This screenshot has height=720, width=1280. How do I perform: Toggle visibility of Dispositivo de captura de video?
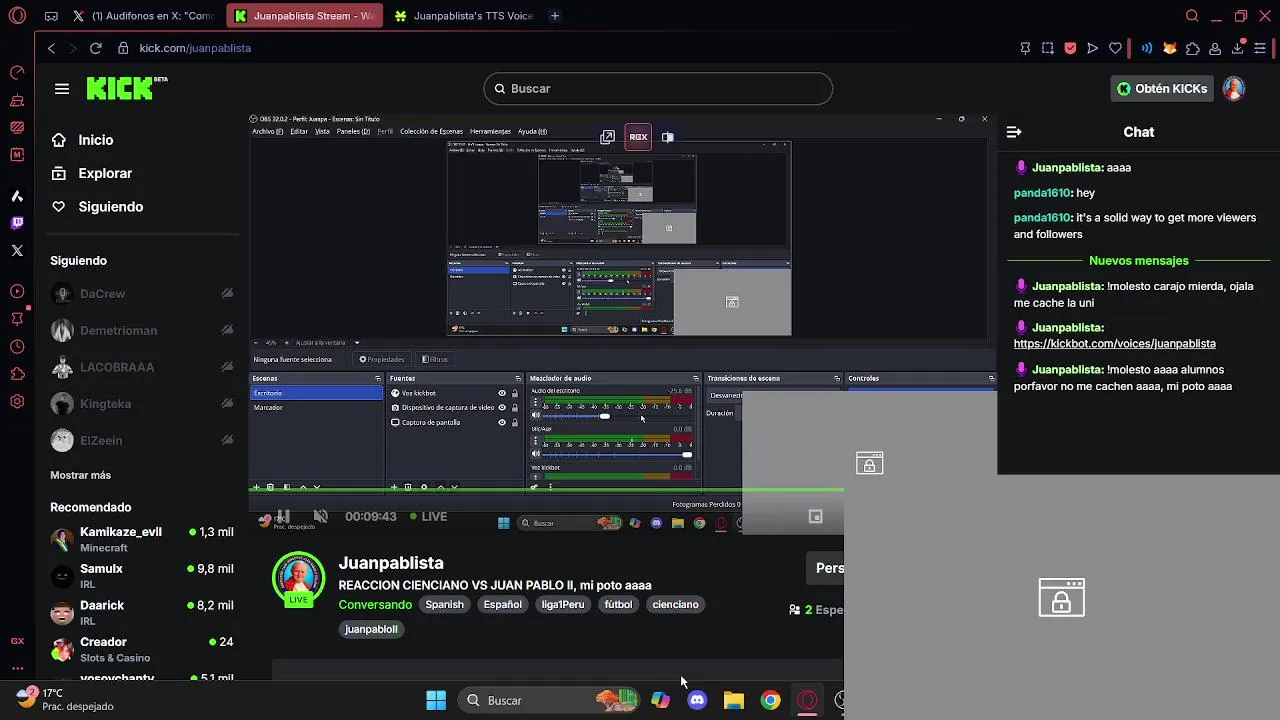(502, 408)
